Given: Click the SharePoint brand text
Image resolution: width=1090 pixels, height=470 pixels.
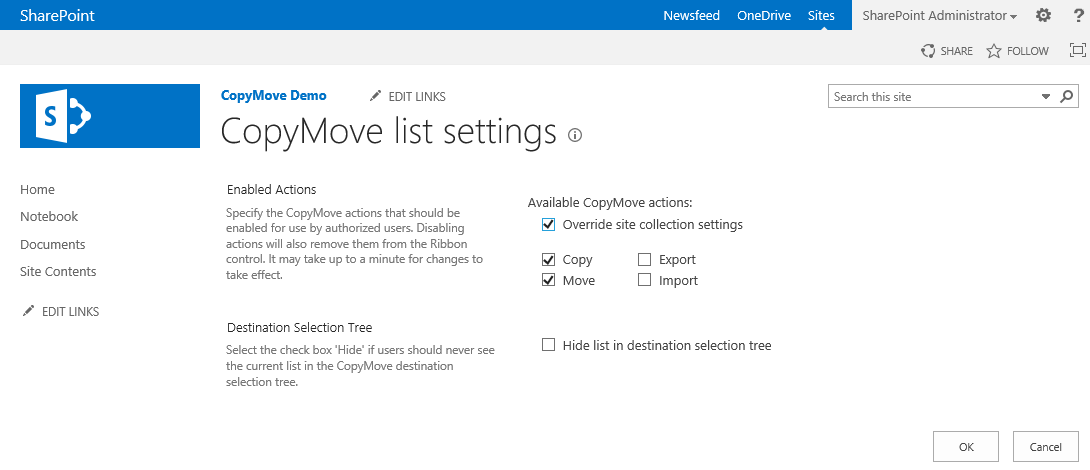Looking at the screenshot, I should point(57,15).
